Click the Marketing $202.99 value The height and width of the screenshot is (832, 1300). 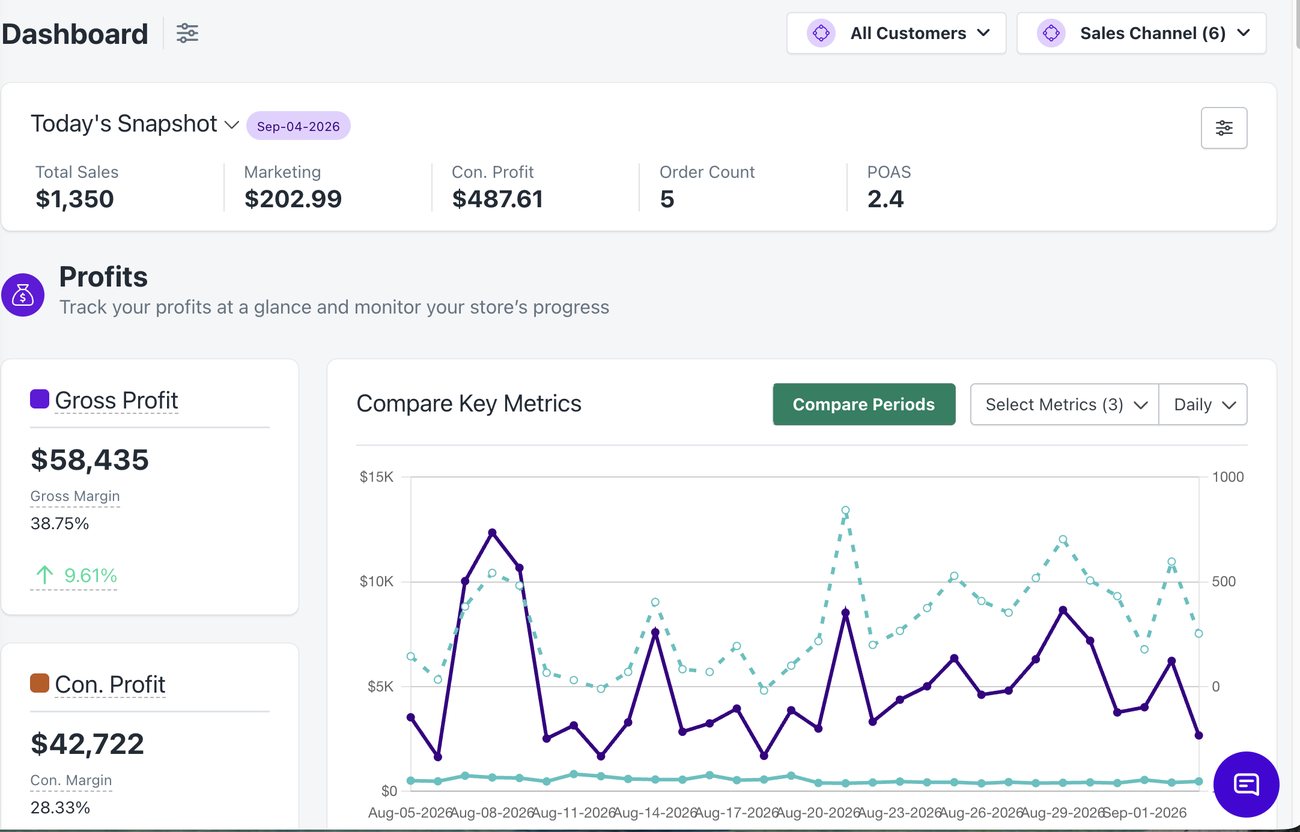pyautogui.click(x=293, y=199)
